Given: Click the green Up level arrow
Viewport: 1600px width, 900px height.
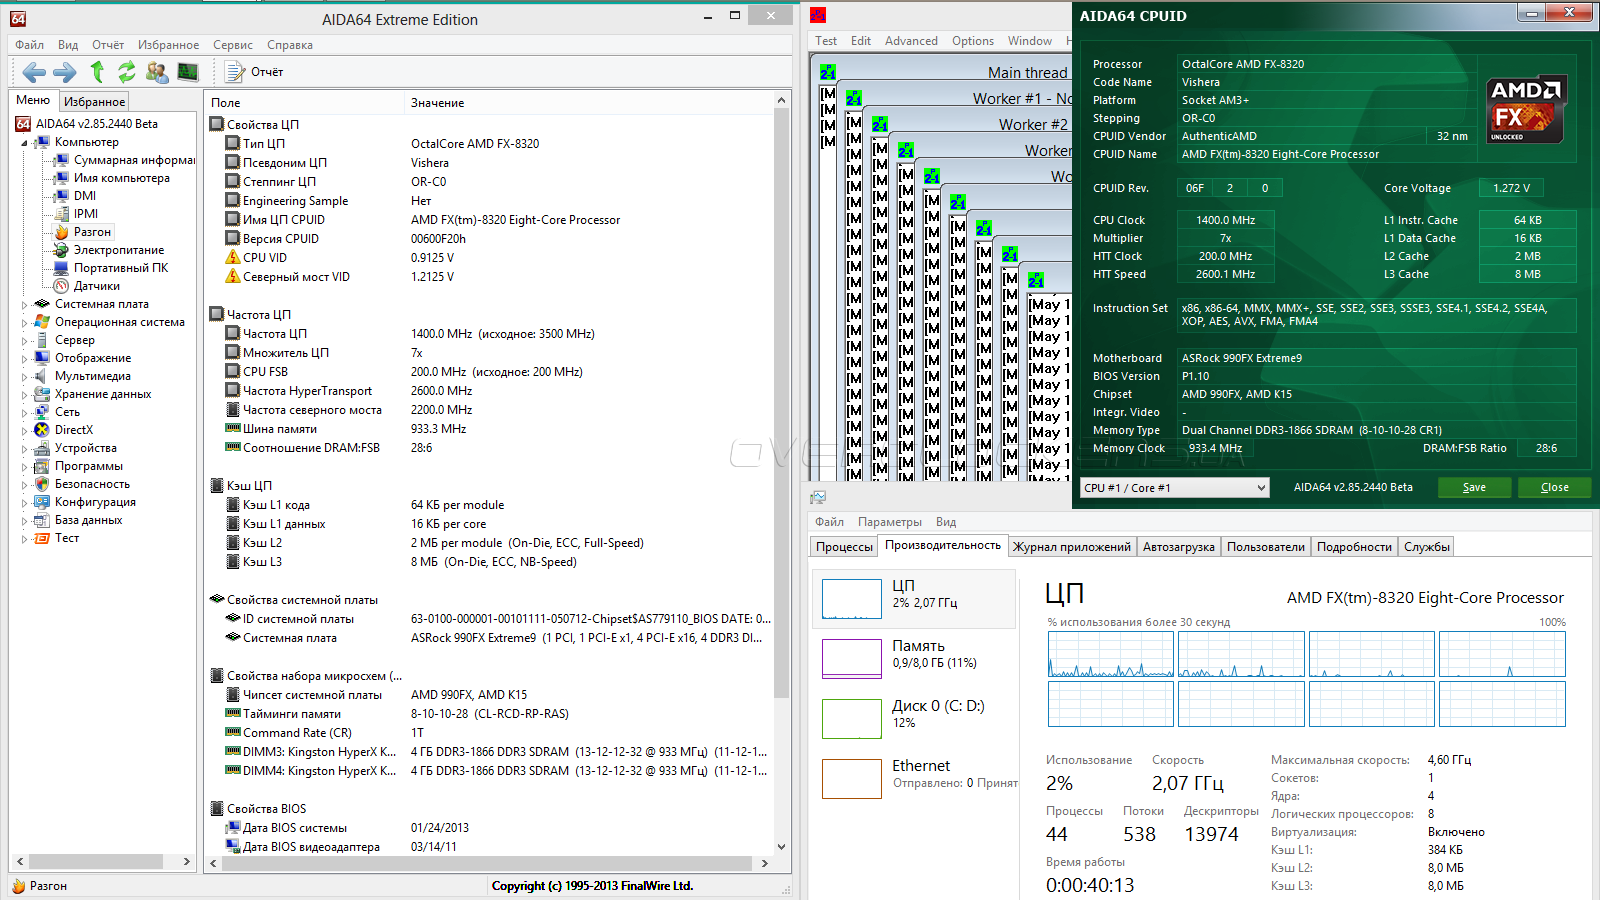Looking at the screenshot, I should pyautogui.click(x=97, y=72).
